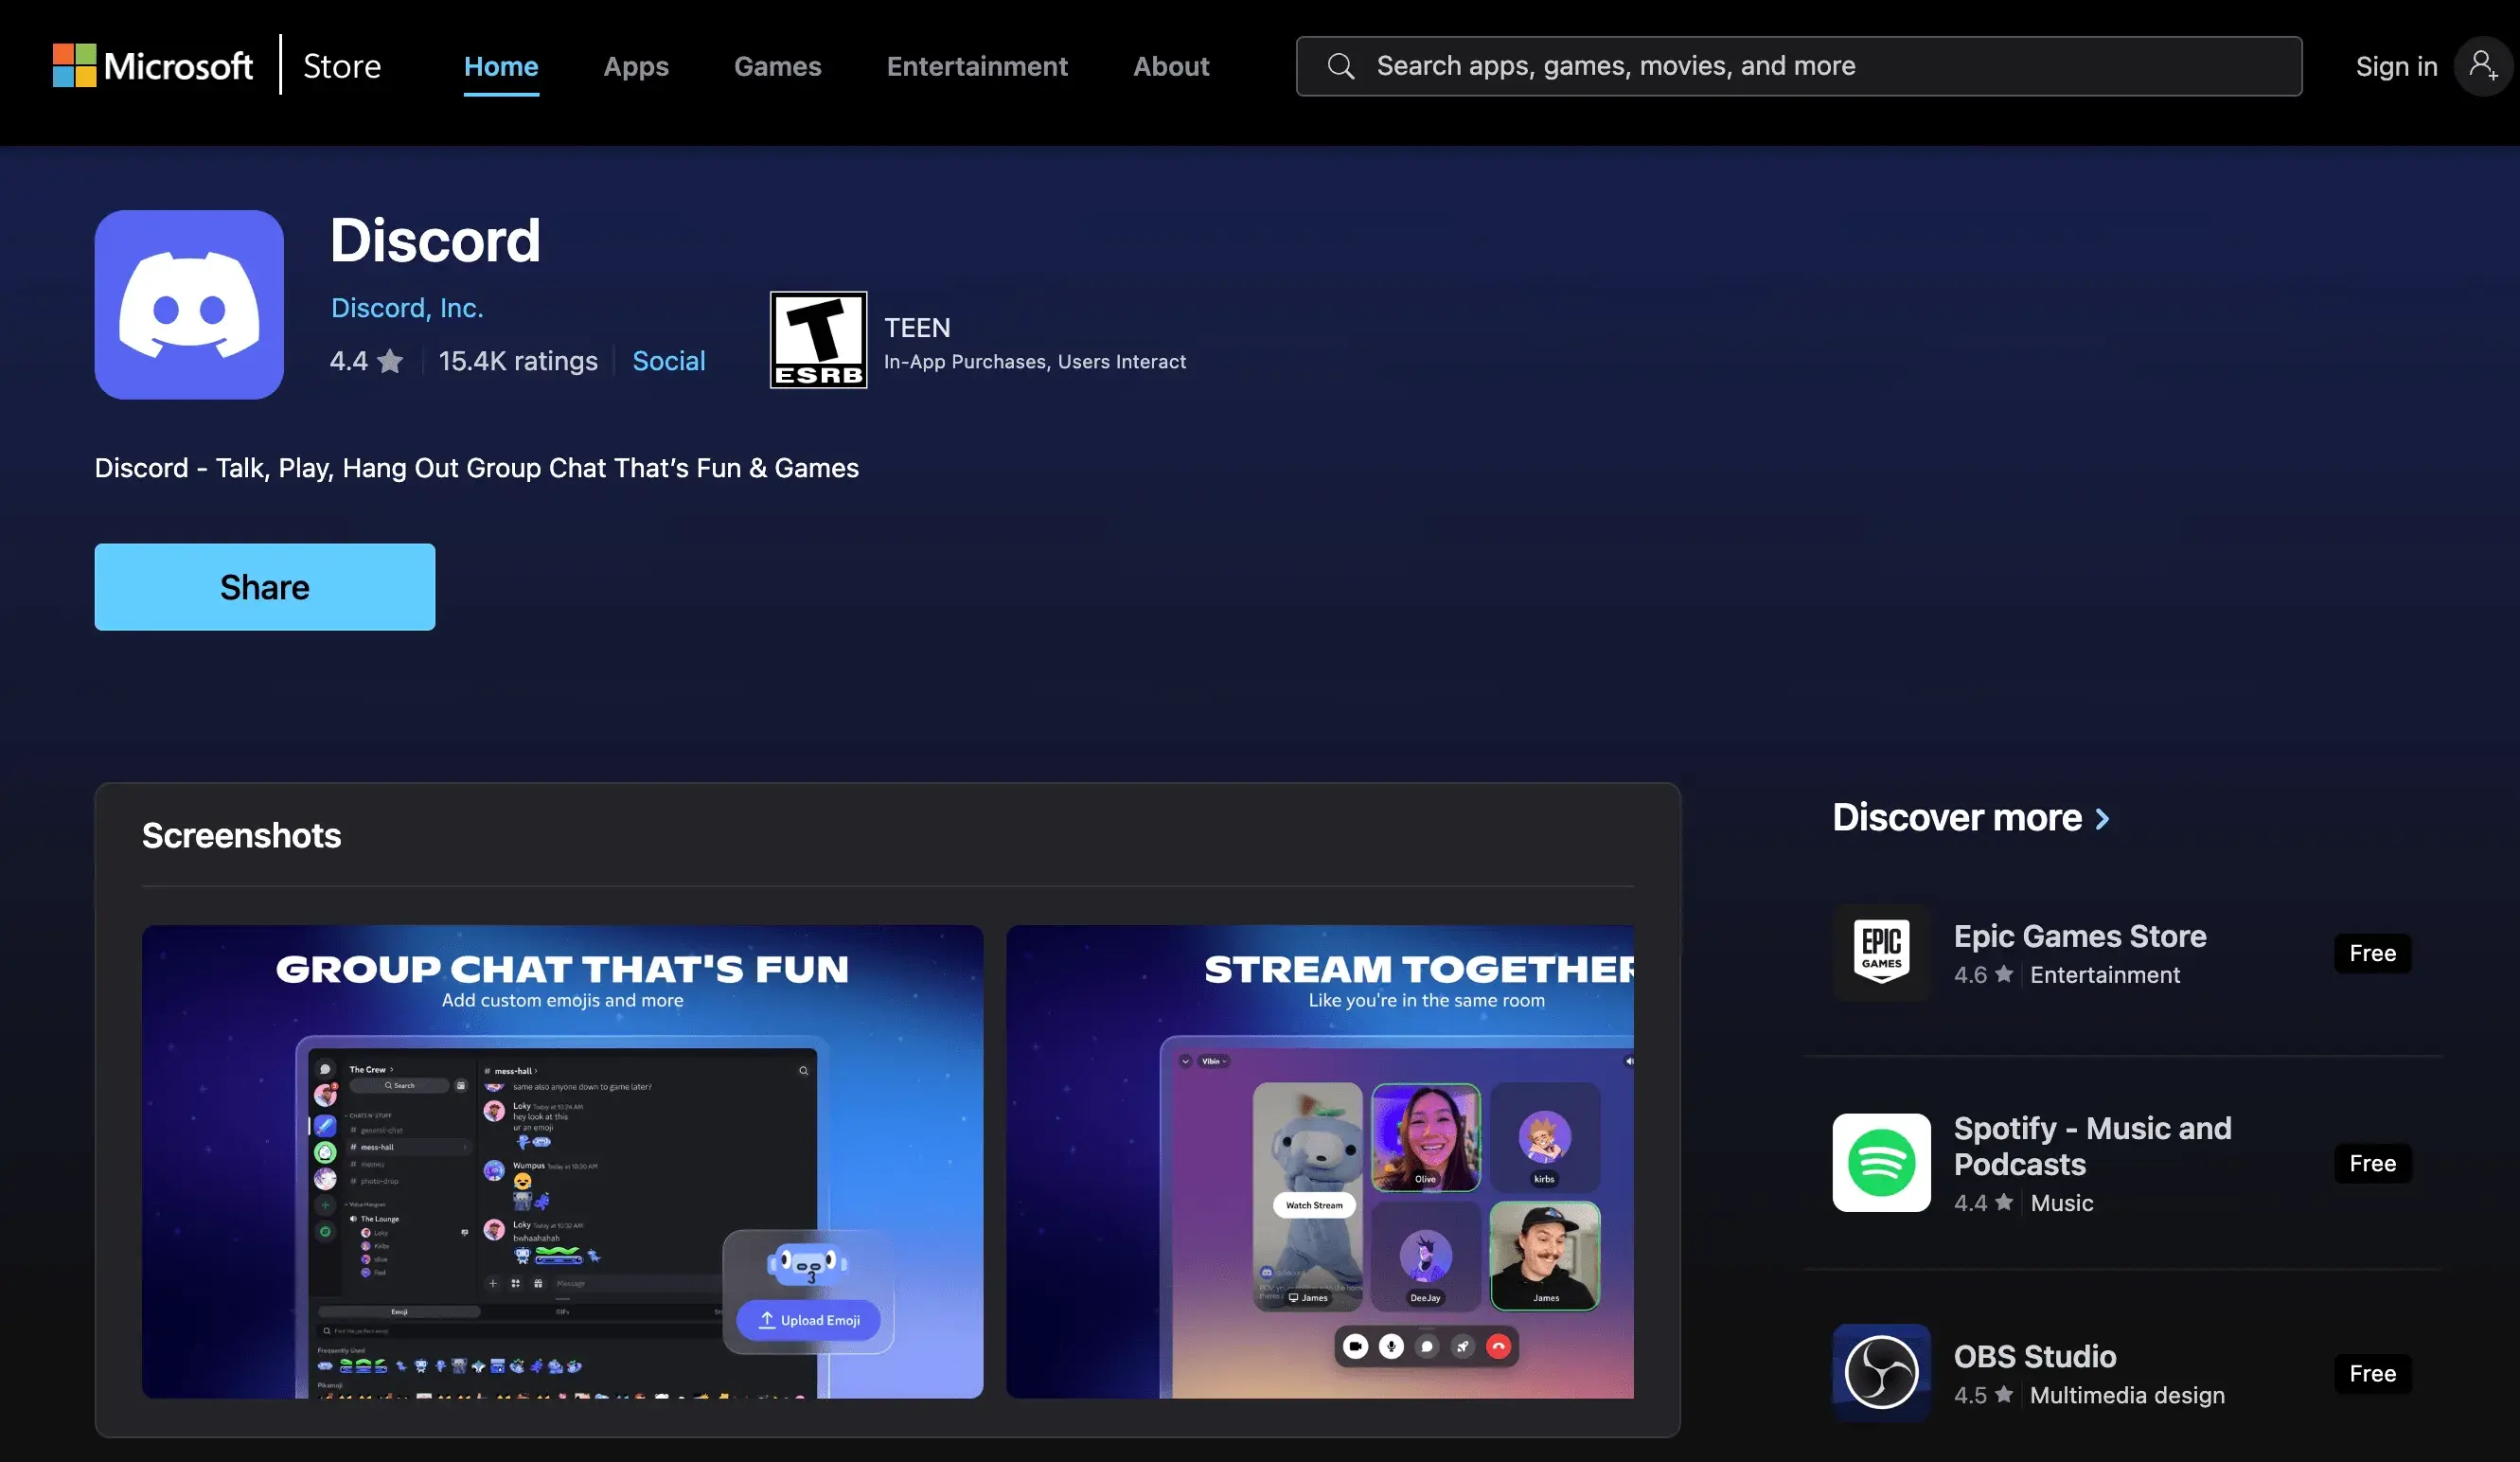The height and width of the screenshot is (1462, 2520).
Task: Open the Epic Games Store icon
Action: [1881, 953]
